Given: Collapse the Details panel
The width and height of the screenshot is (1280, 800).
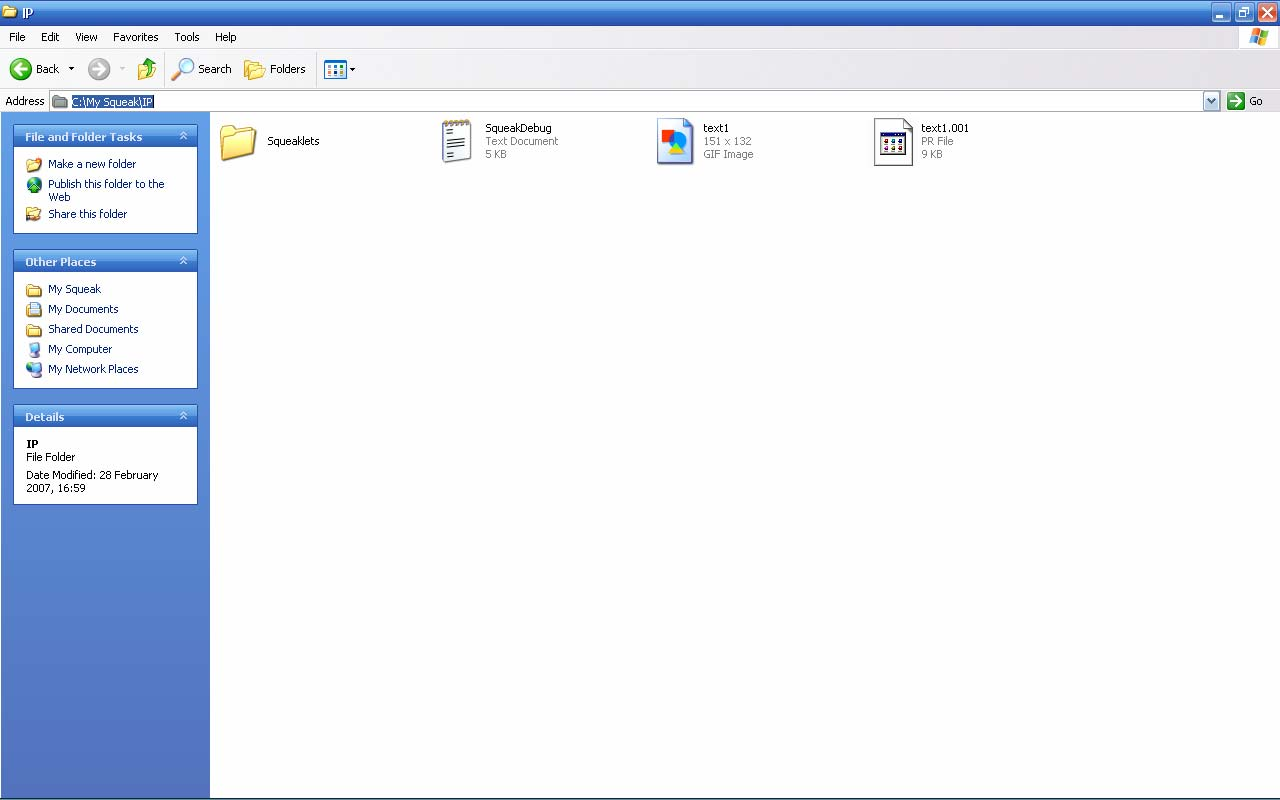Looking at the screenshot, I should [183, 416].
